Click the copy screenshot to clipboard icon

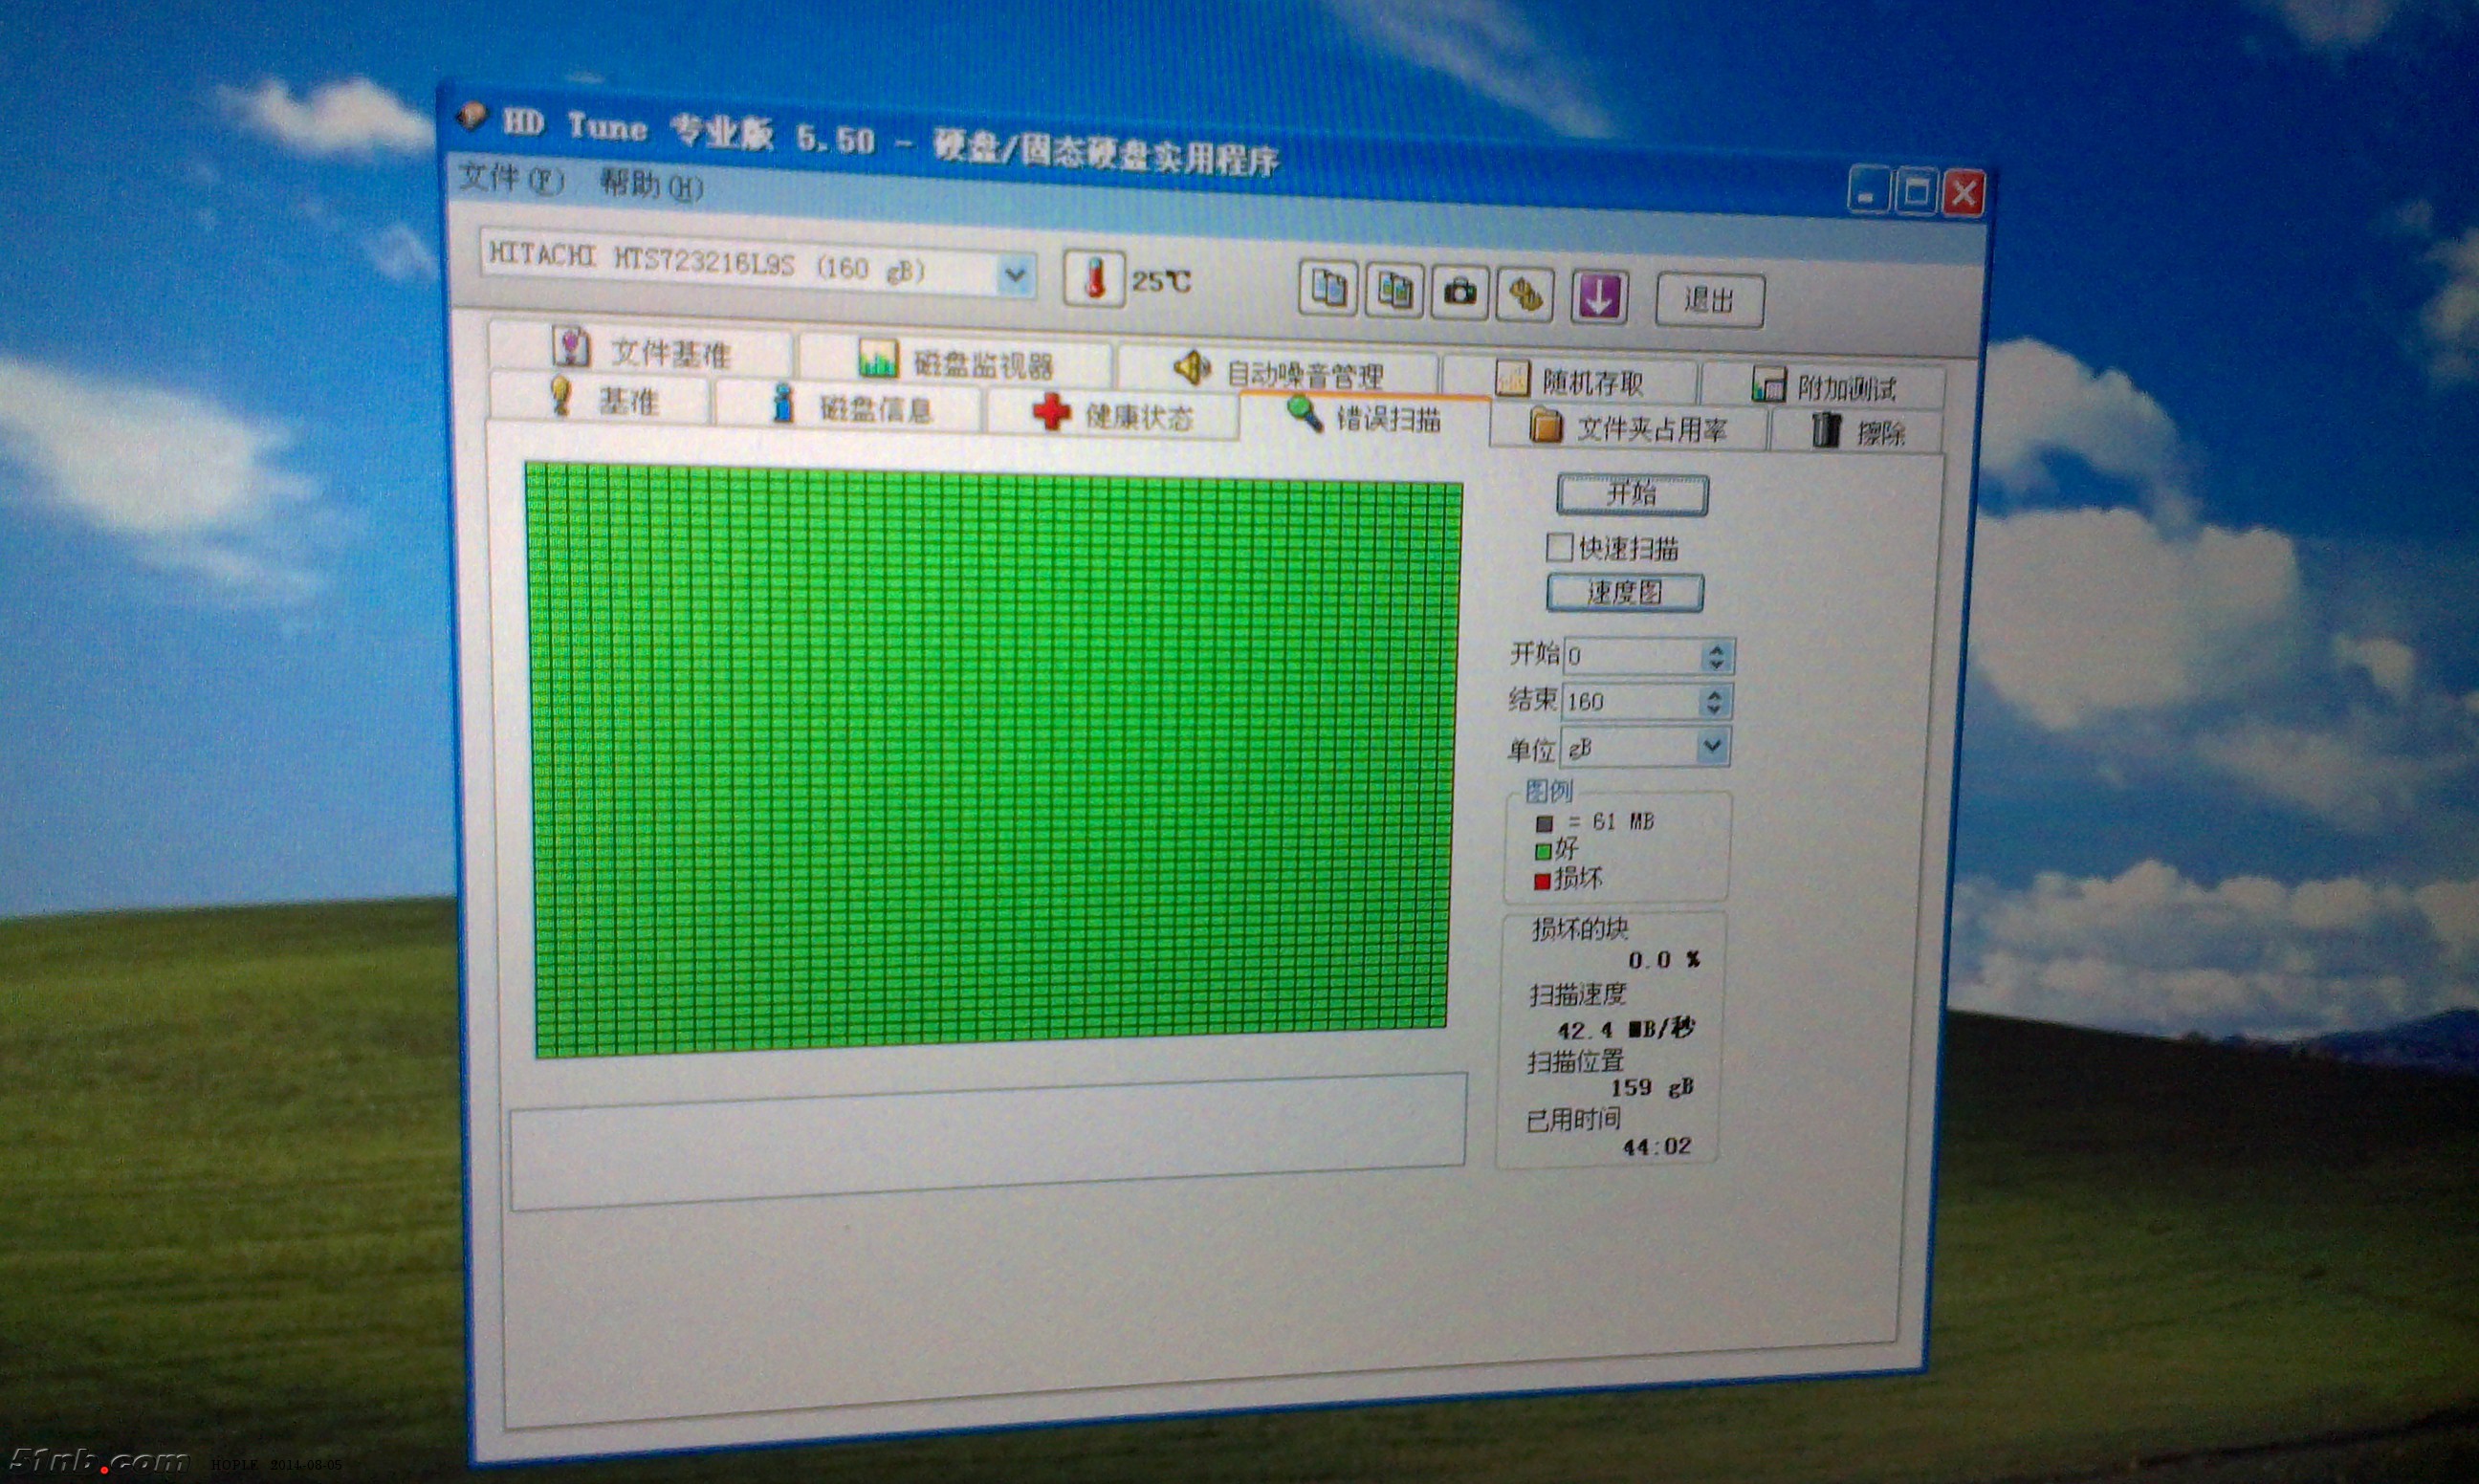(x=1394, y=290)
